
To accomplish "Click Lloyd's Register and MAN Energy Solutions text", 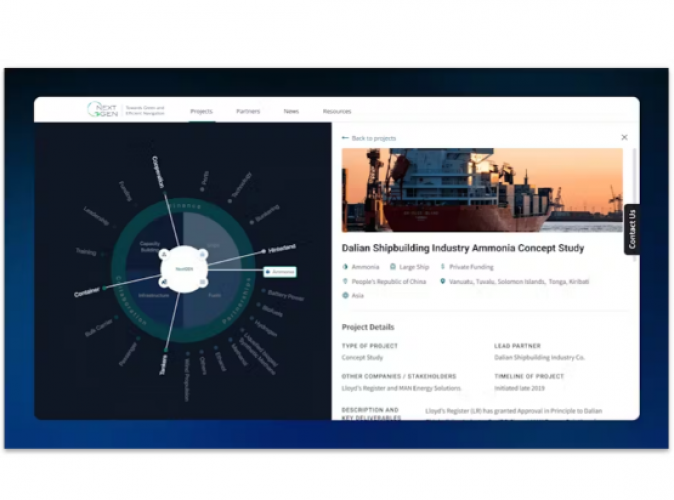I will tap(401, 388).
